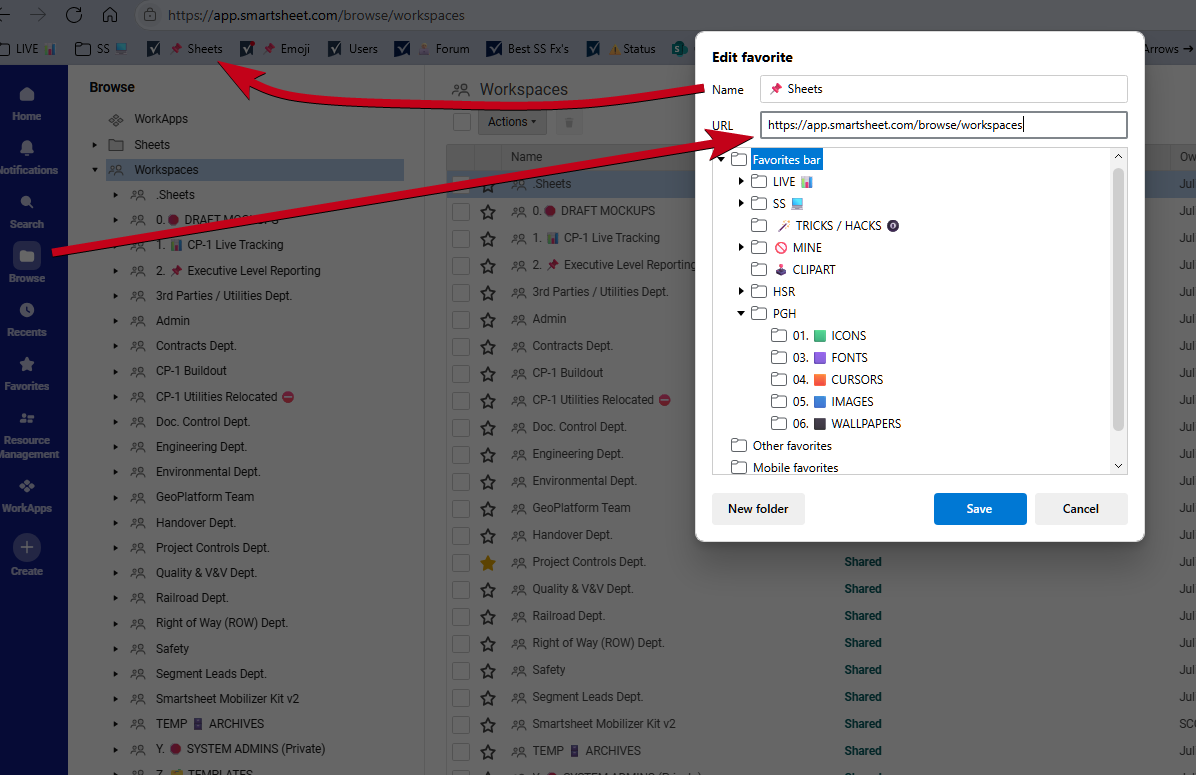Click the trash delete icon next to Actions
This screenshot has width=1196, height=775.
[x=568, y=122]
